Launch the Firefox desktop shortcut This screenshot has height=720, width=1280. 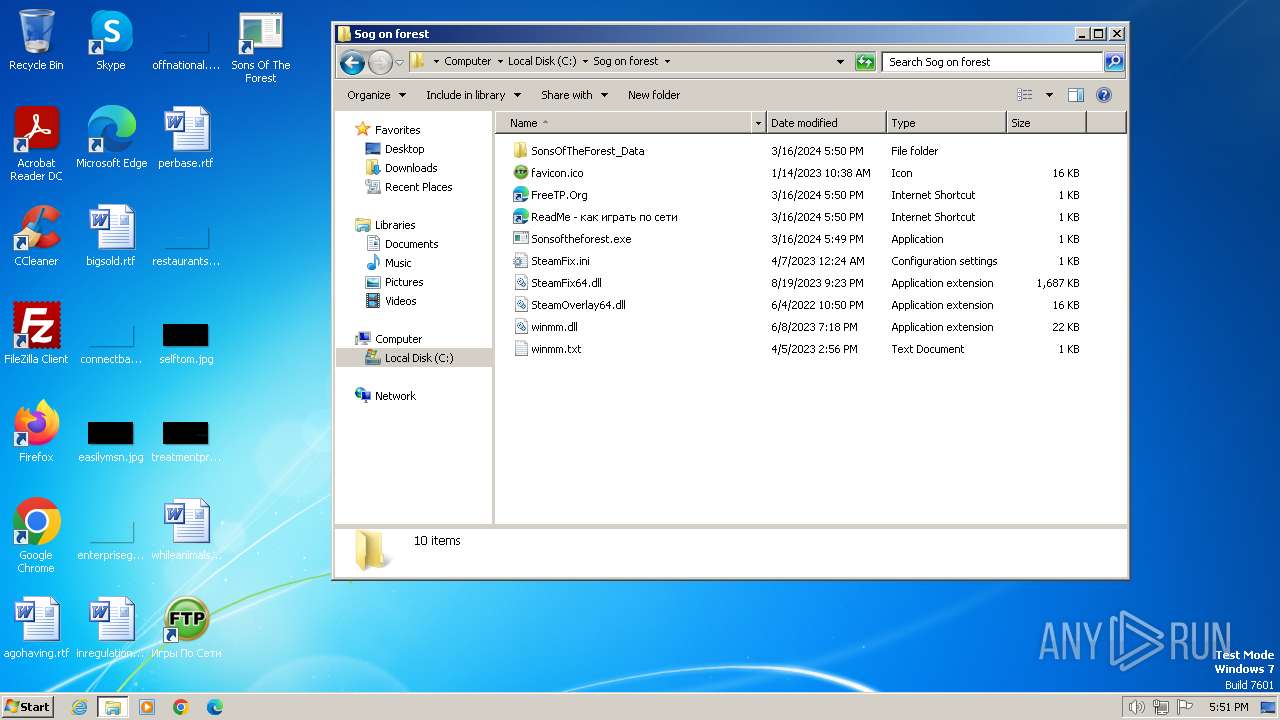[36, 432]
